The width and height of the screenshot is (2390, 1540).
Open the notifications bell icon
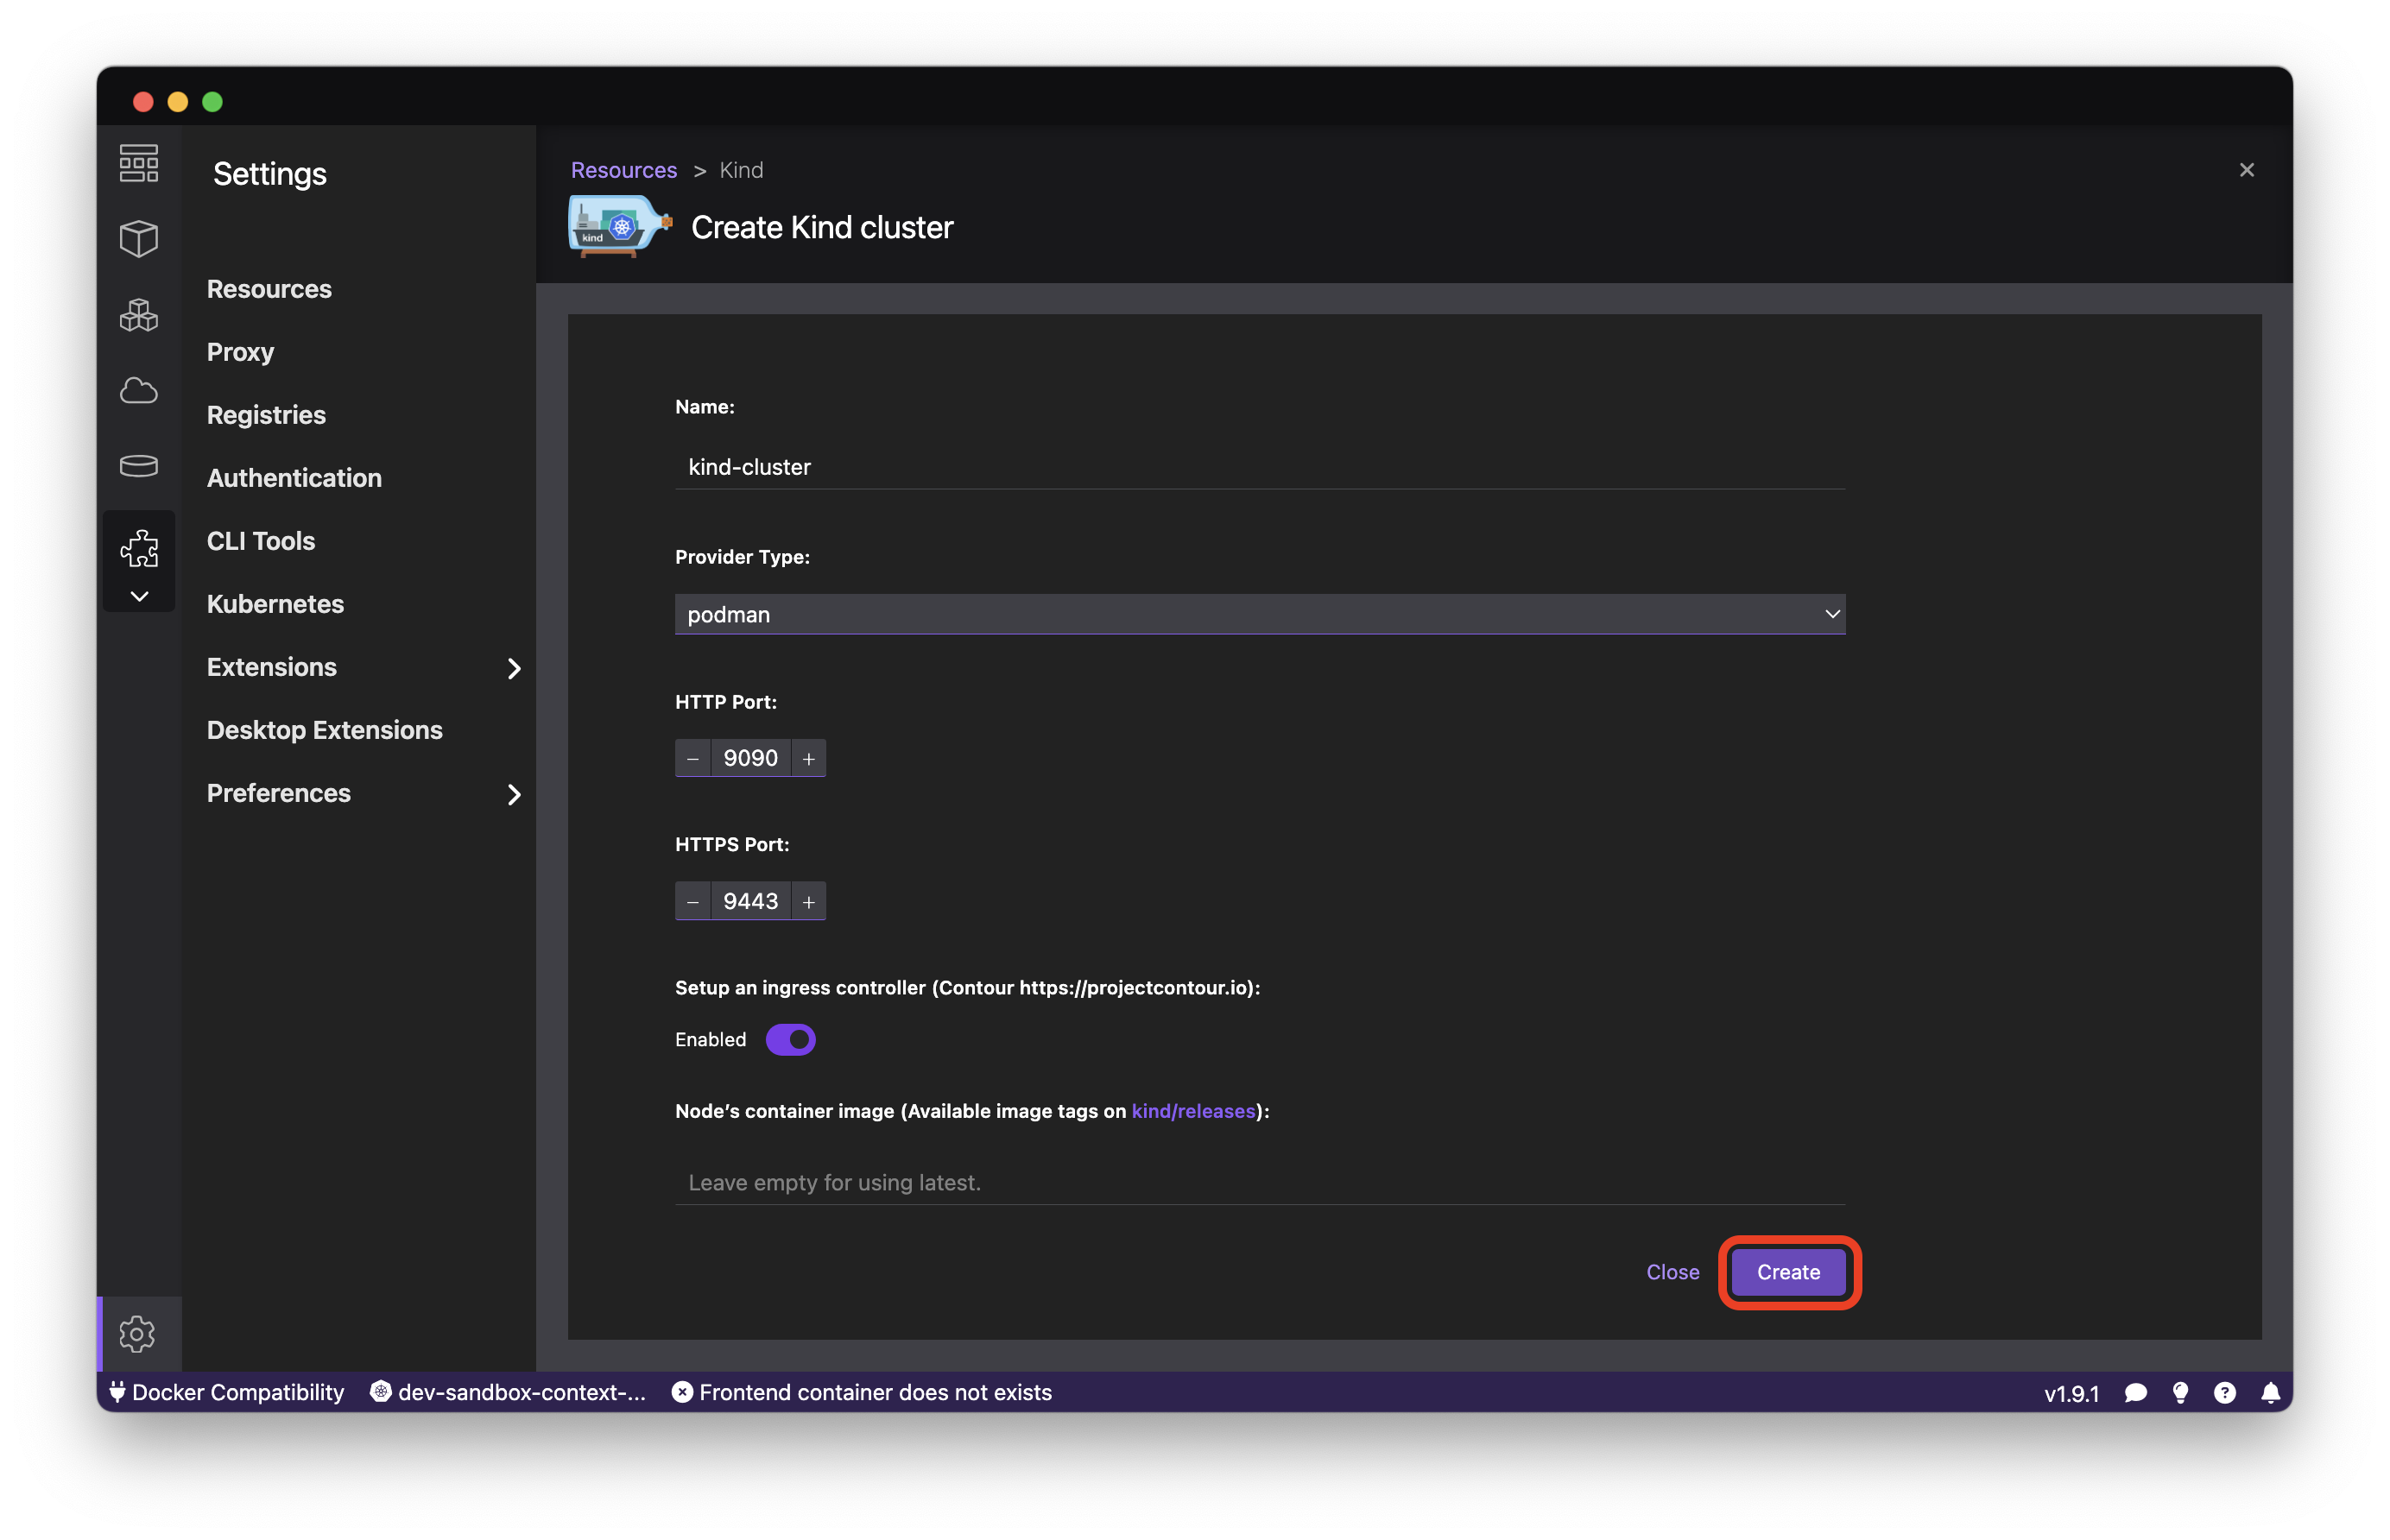2271,1393
